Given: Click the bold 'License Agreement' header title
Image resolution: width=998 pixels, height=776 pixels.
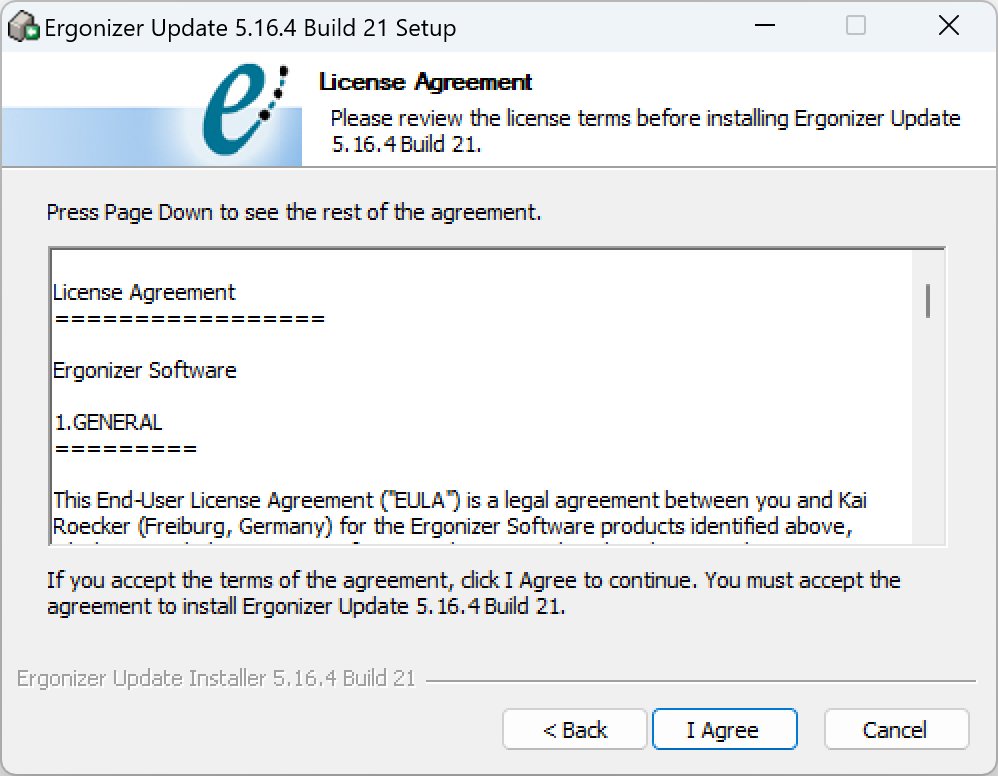Looking at the screenshot, I should coord(425,82).
